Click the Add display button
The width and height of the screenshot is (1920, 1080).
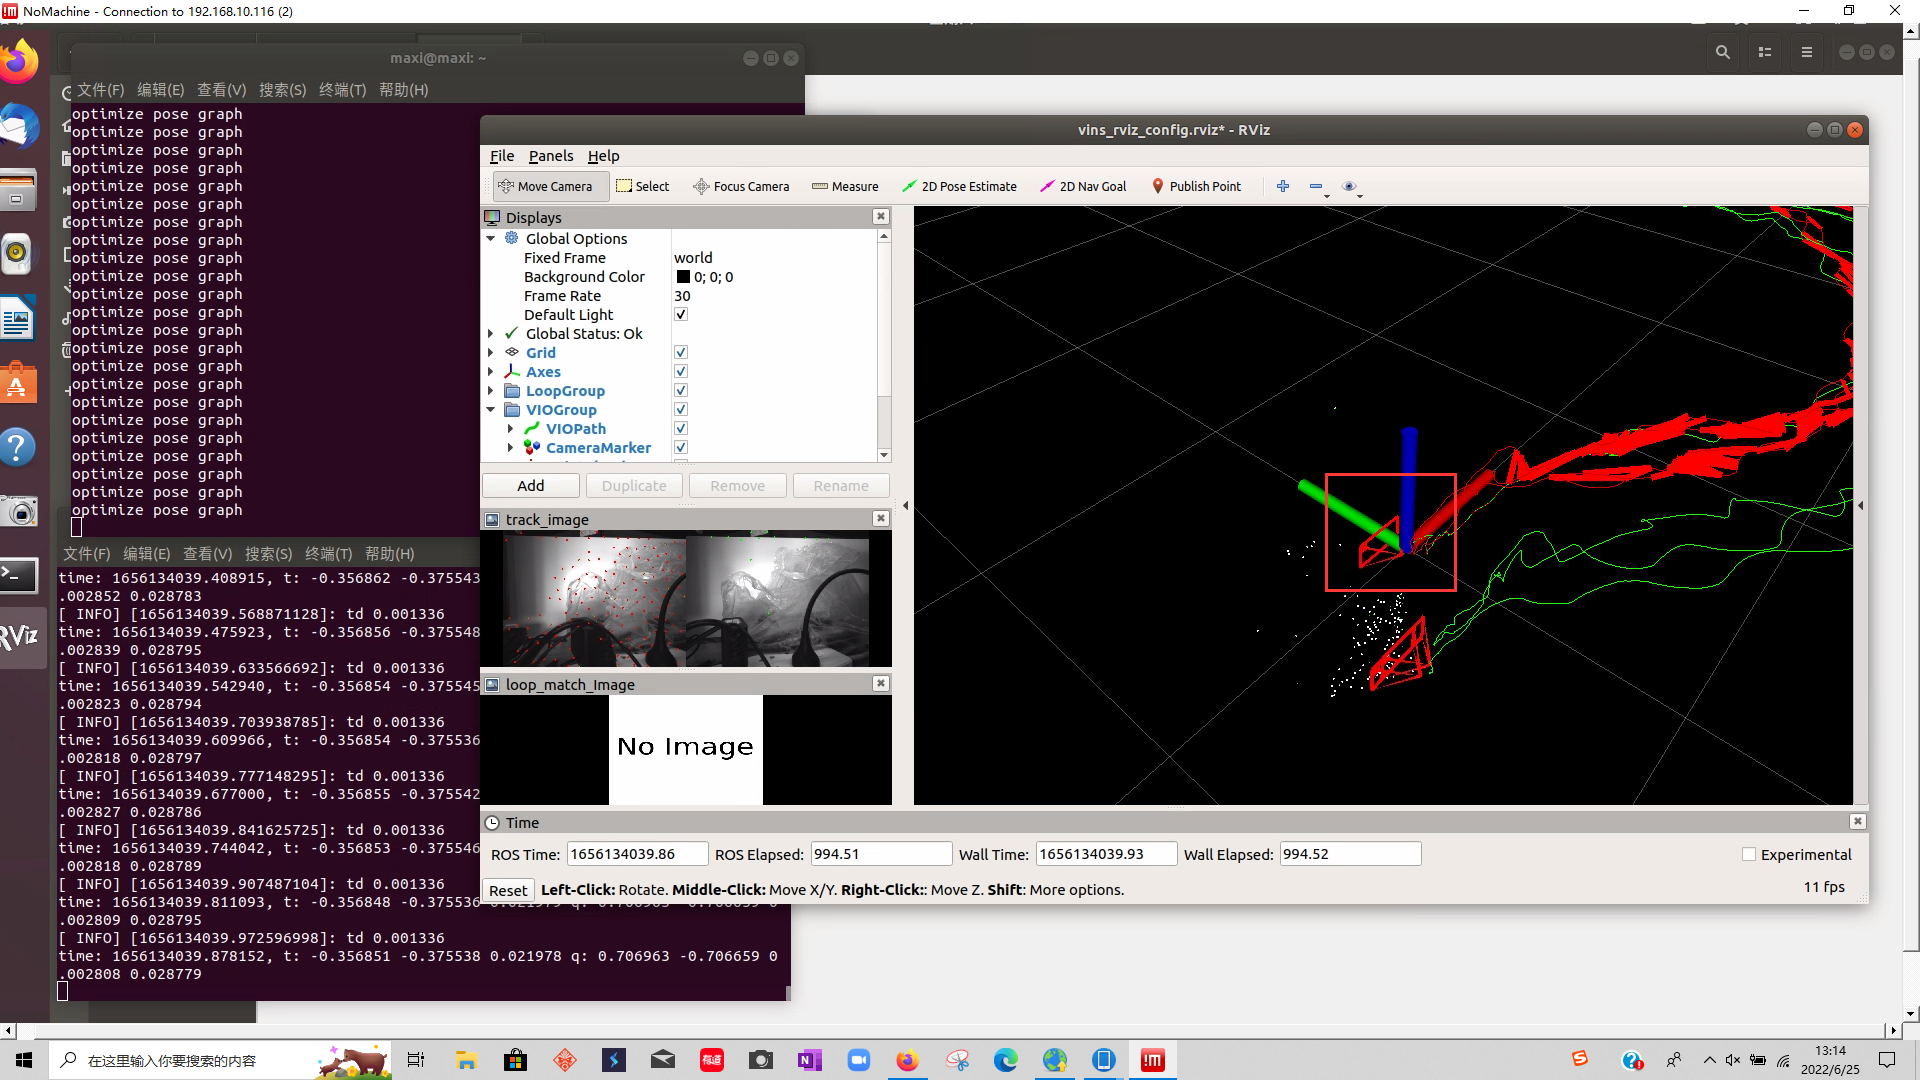[531, 486]
